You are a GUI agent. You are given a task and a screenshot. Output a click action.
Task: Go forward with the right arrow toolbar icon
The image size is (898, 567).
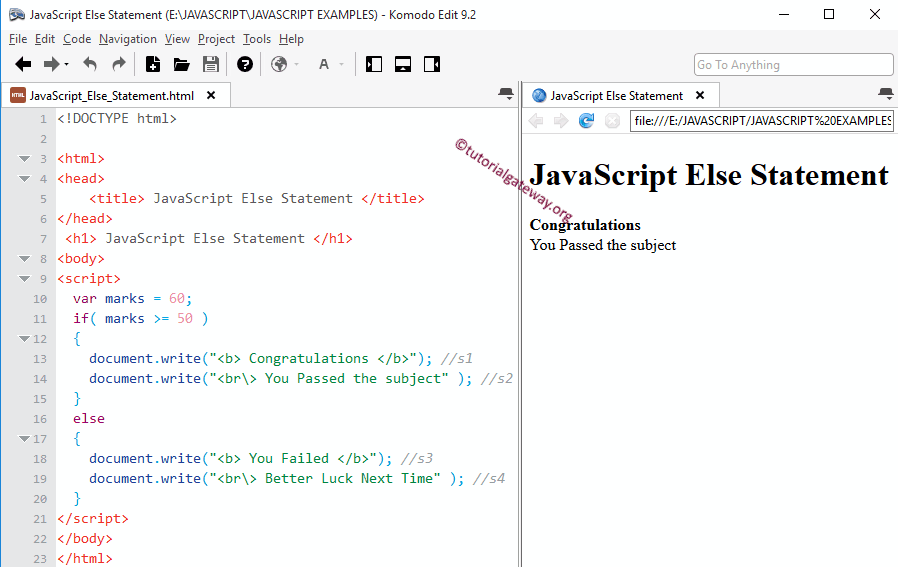coord(52,64)
